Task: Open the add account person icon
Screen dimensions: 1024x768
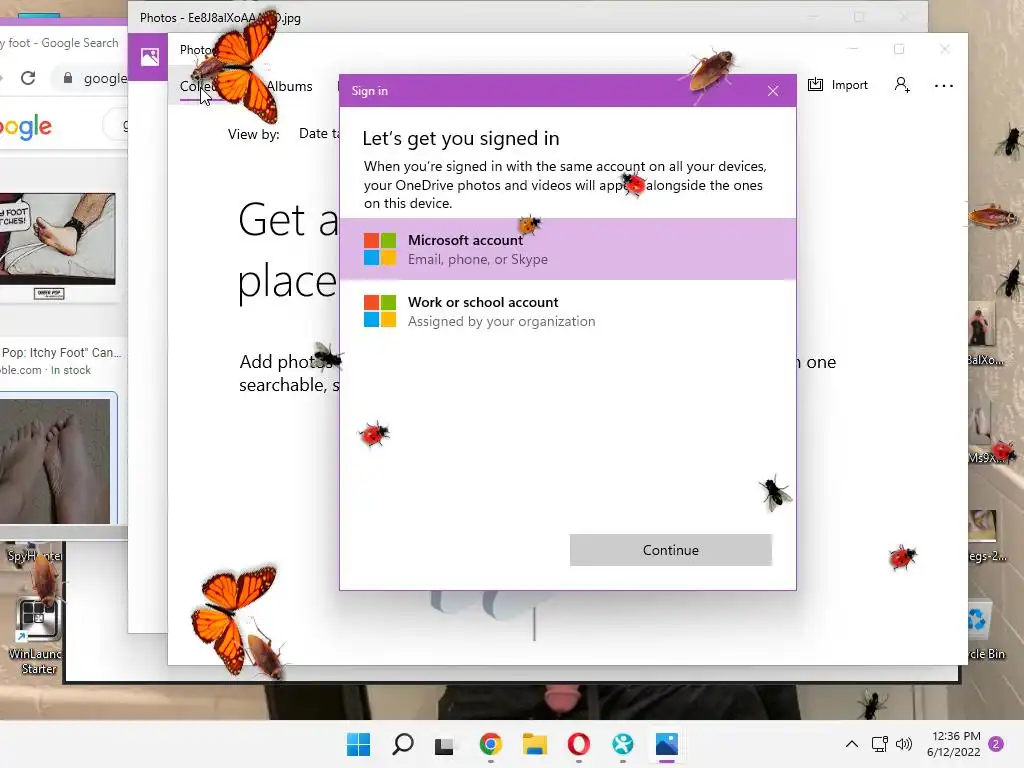Action: 902,85
